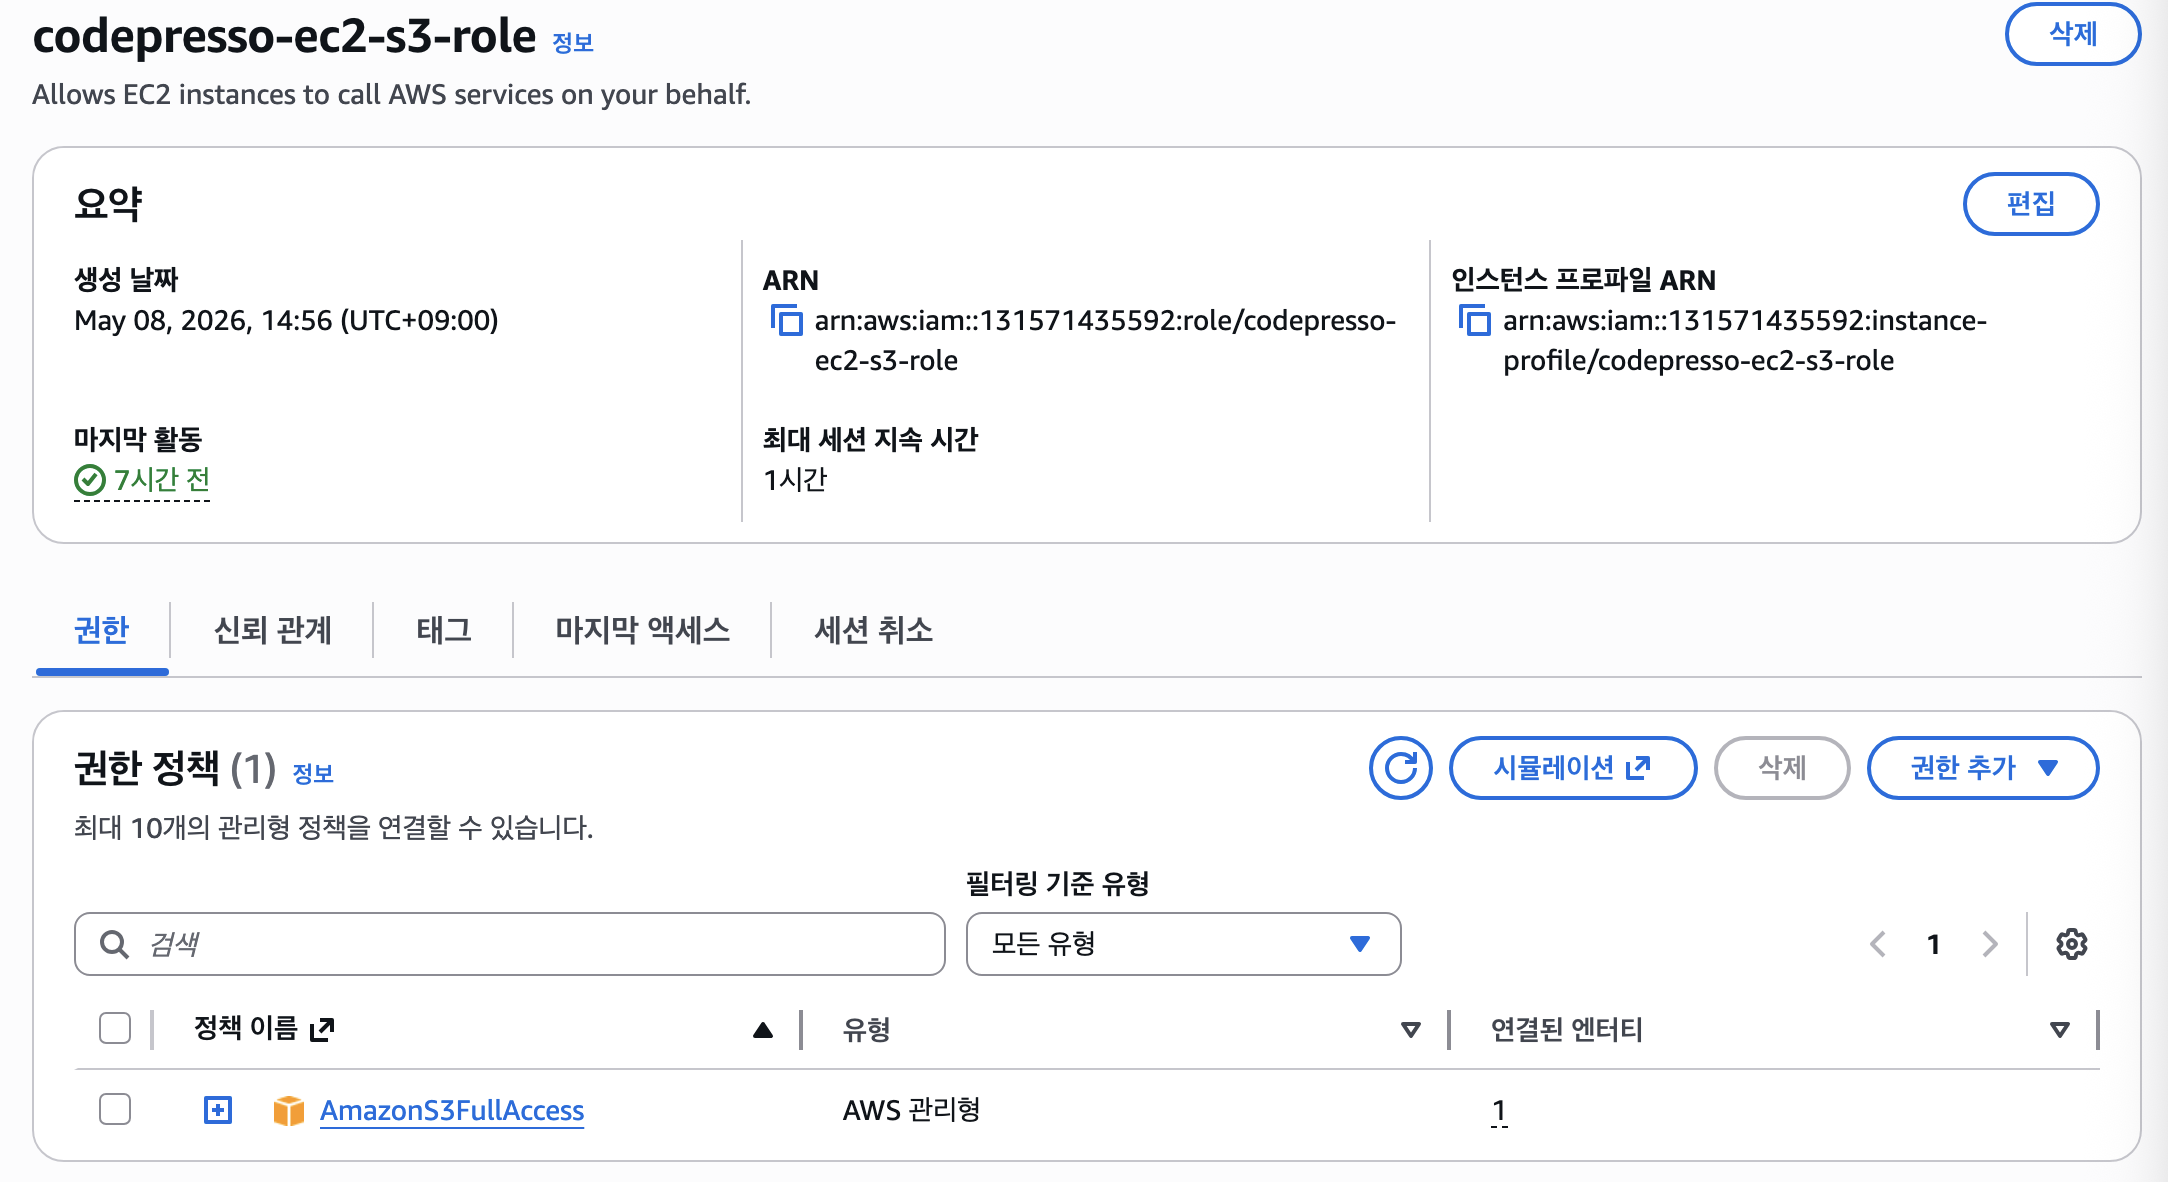
Task: Click current page number 1 in pagination
Action: [1934, 944]
